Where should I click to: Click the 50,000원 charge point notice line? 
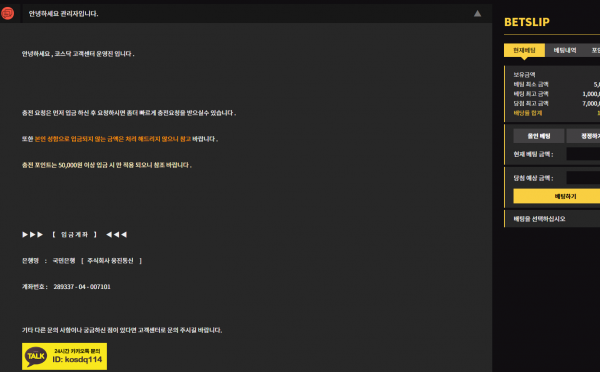click(x=107, y=165)
